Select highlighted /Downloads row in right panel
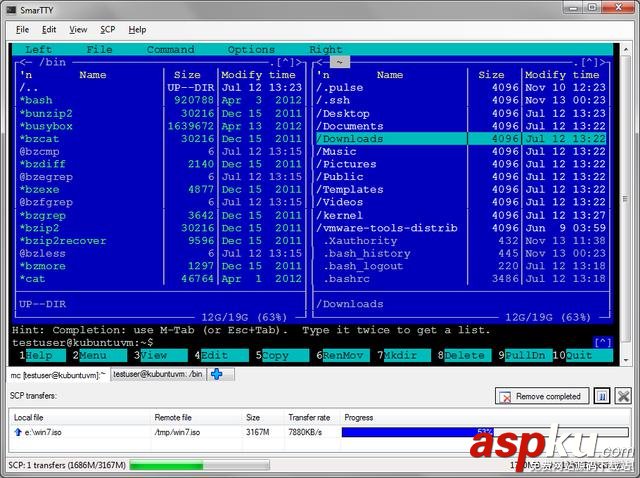 pos(461,139)
